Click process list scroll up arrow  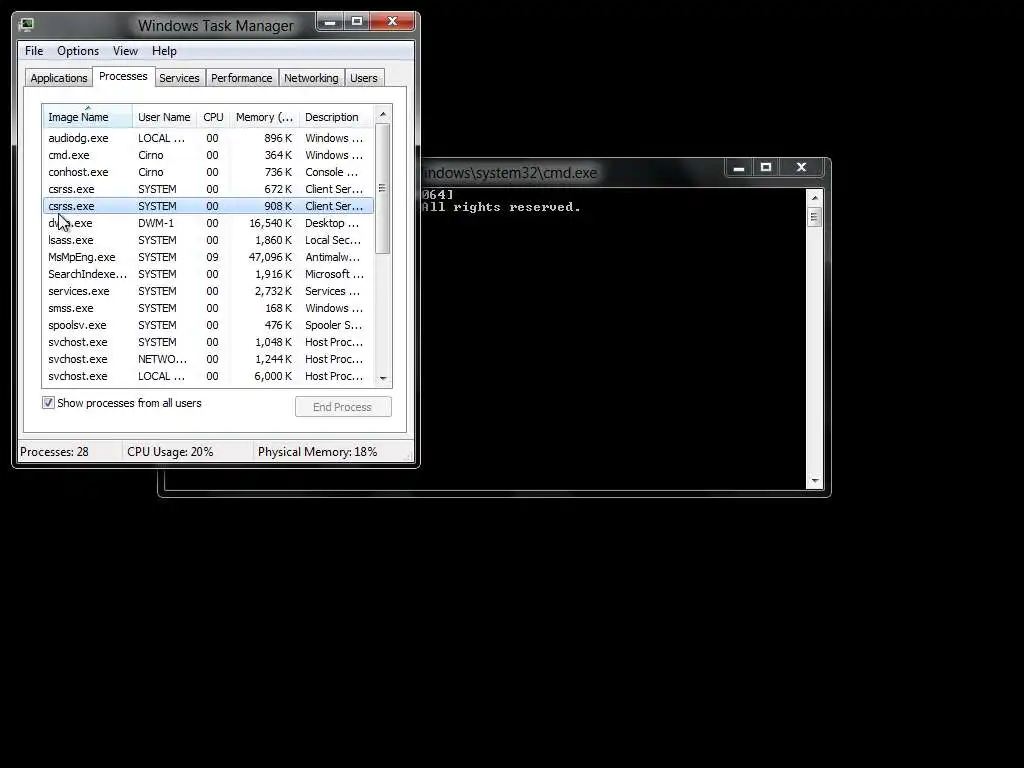click(x=383, y=114)
